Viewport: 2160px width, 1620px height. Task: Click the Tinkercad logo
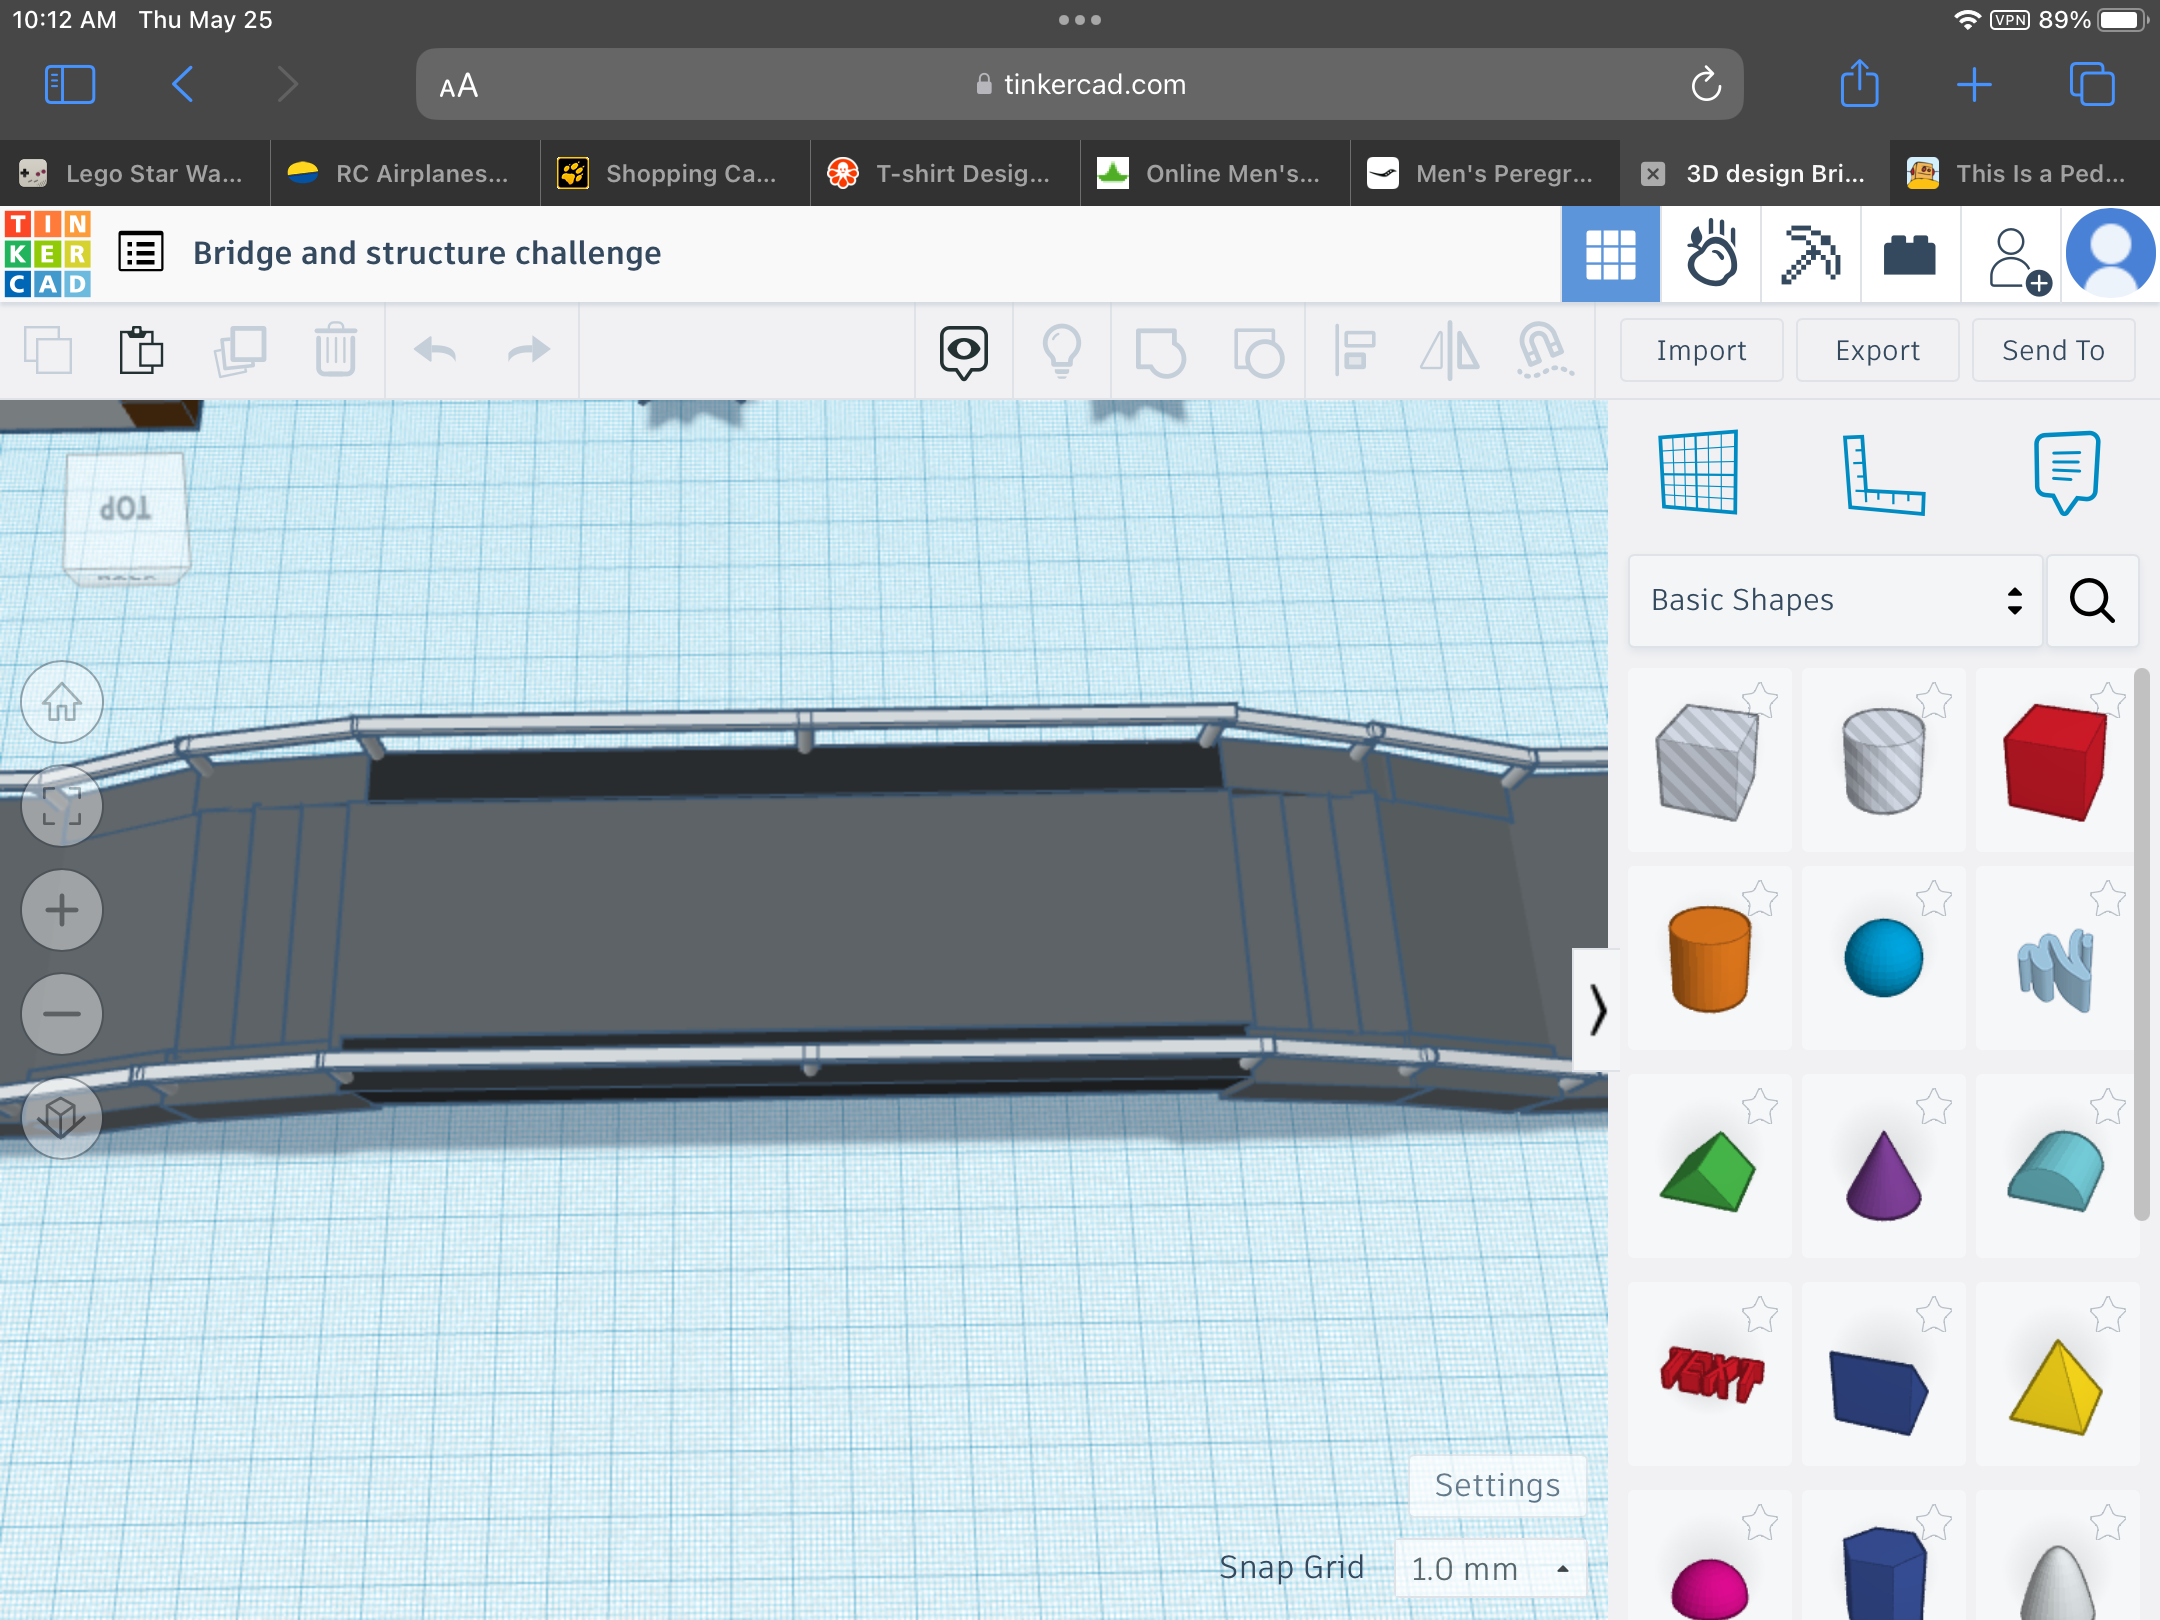coord(47,253)
